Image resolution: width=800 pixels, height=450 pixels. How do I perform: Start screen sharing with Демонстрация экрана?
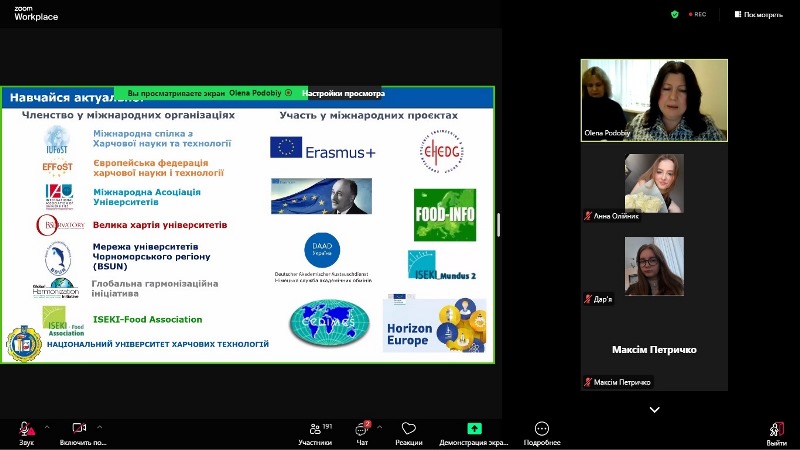pos(474,433)
